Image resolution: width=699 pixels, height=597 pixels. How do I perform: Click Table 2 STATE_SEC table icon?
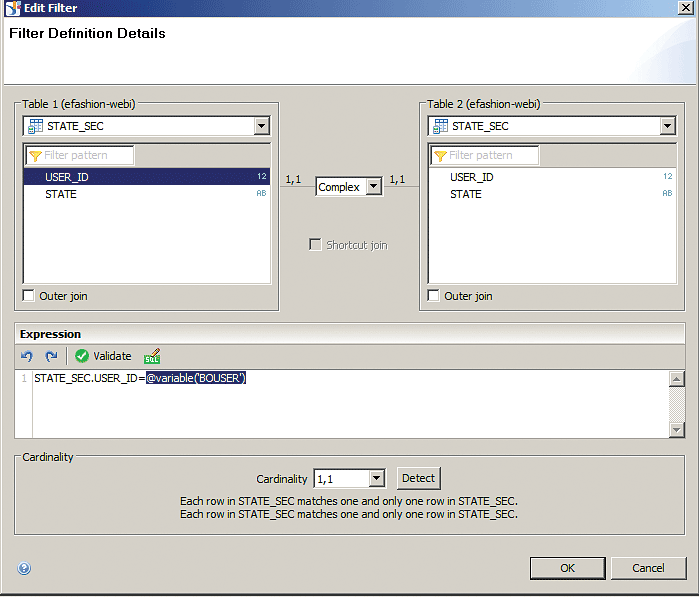(440, 126)
